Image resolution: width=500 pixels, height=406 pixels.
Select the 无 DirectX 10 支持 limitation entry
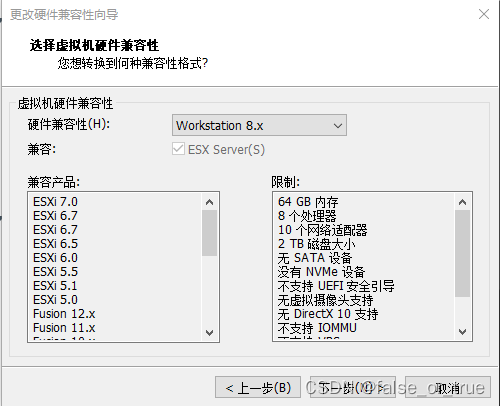(x=328, y=314)
